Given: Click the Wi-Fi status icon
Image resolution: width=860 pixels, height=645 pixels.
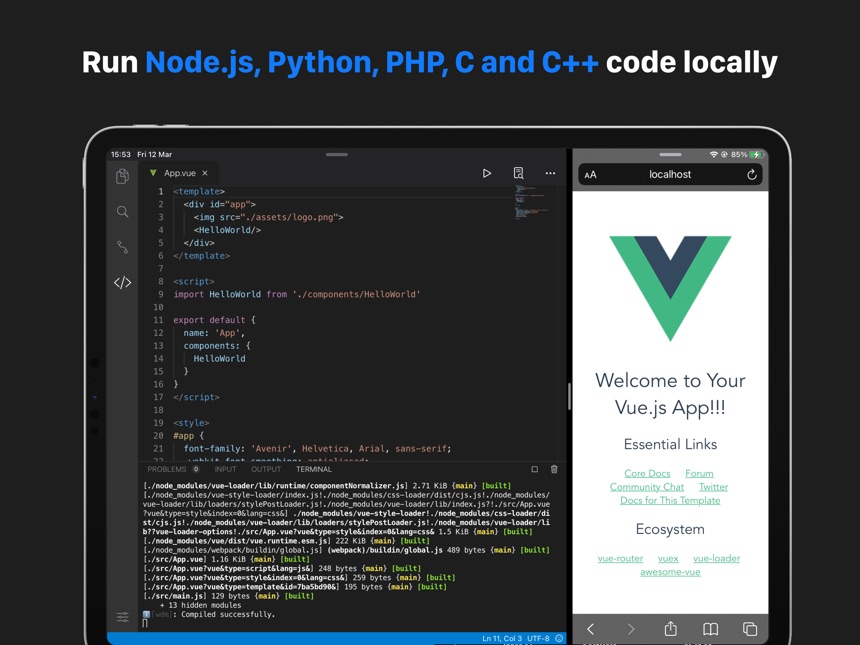Looking at the screenshot, I should [x=714, y=155].
